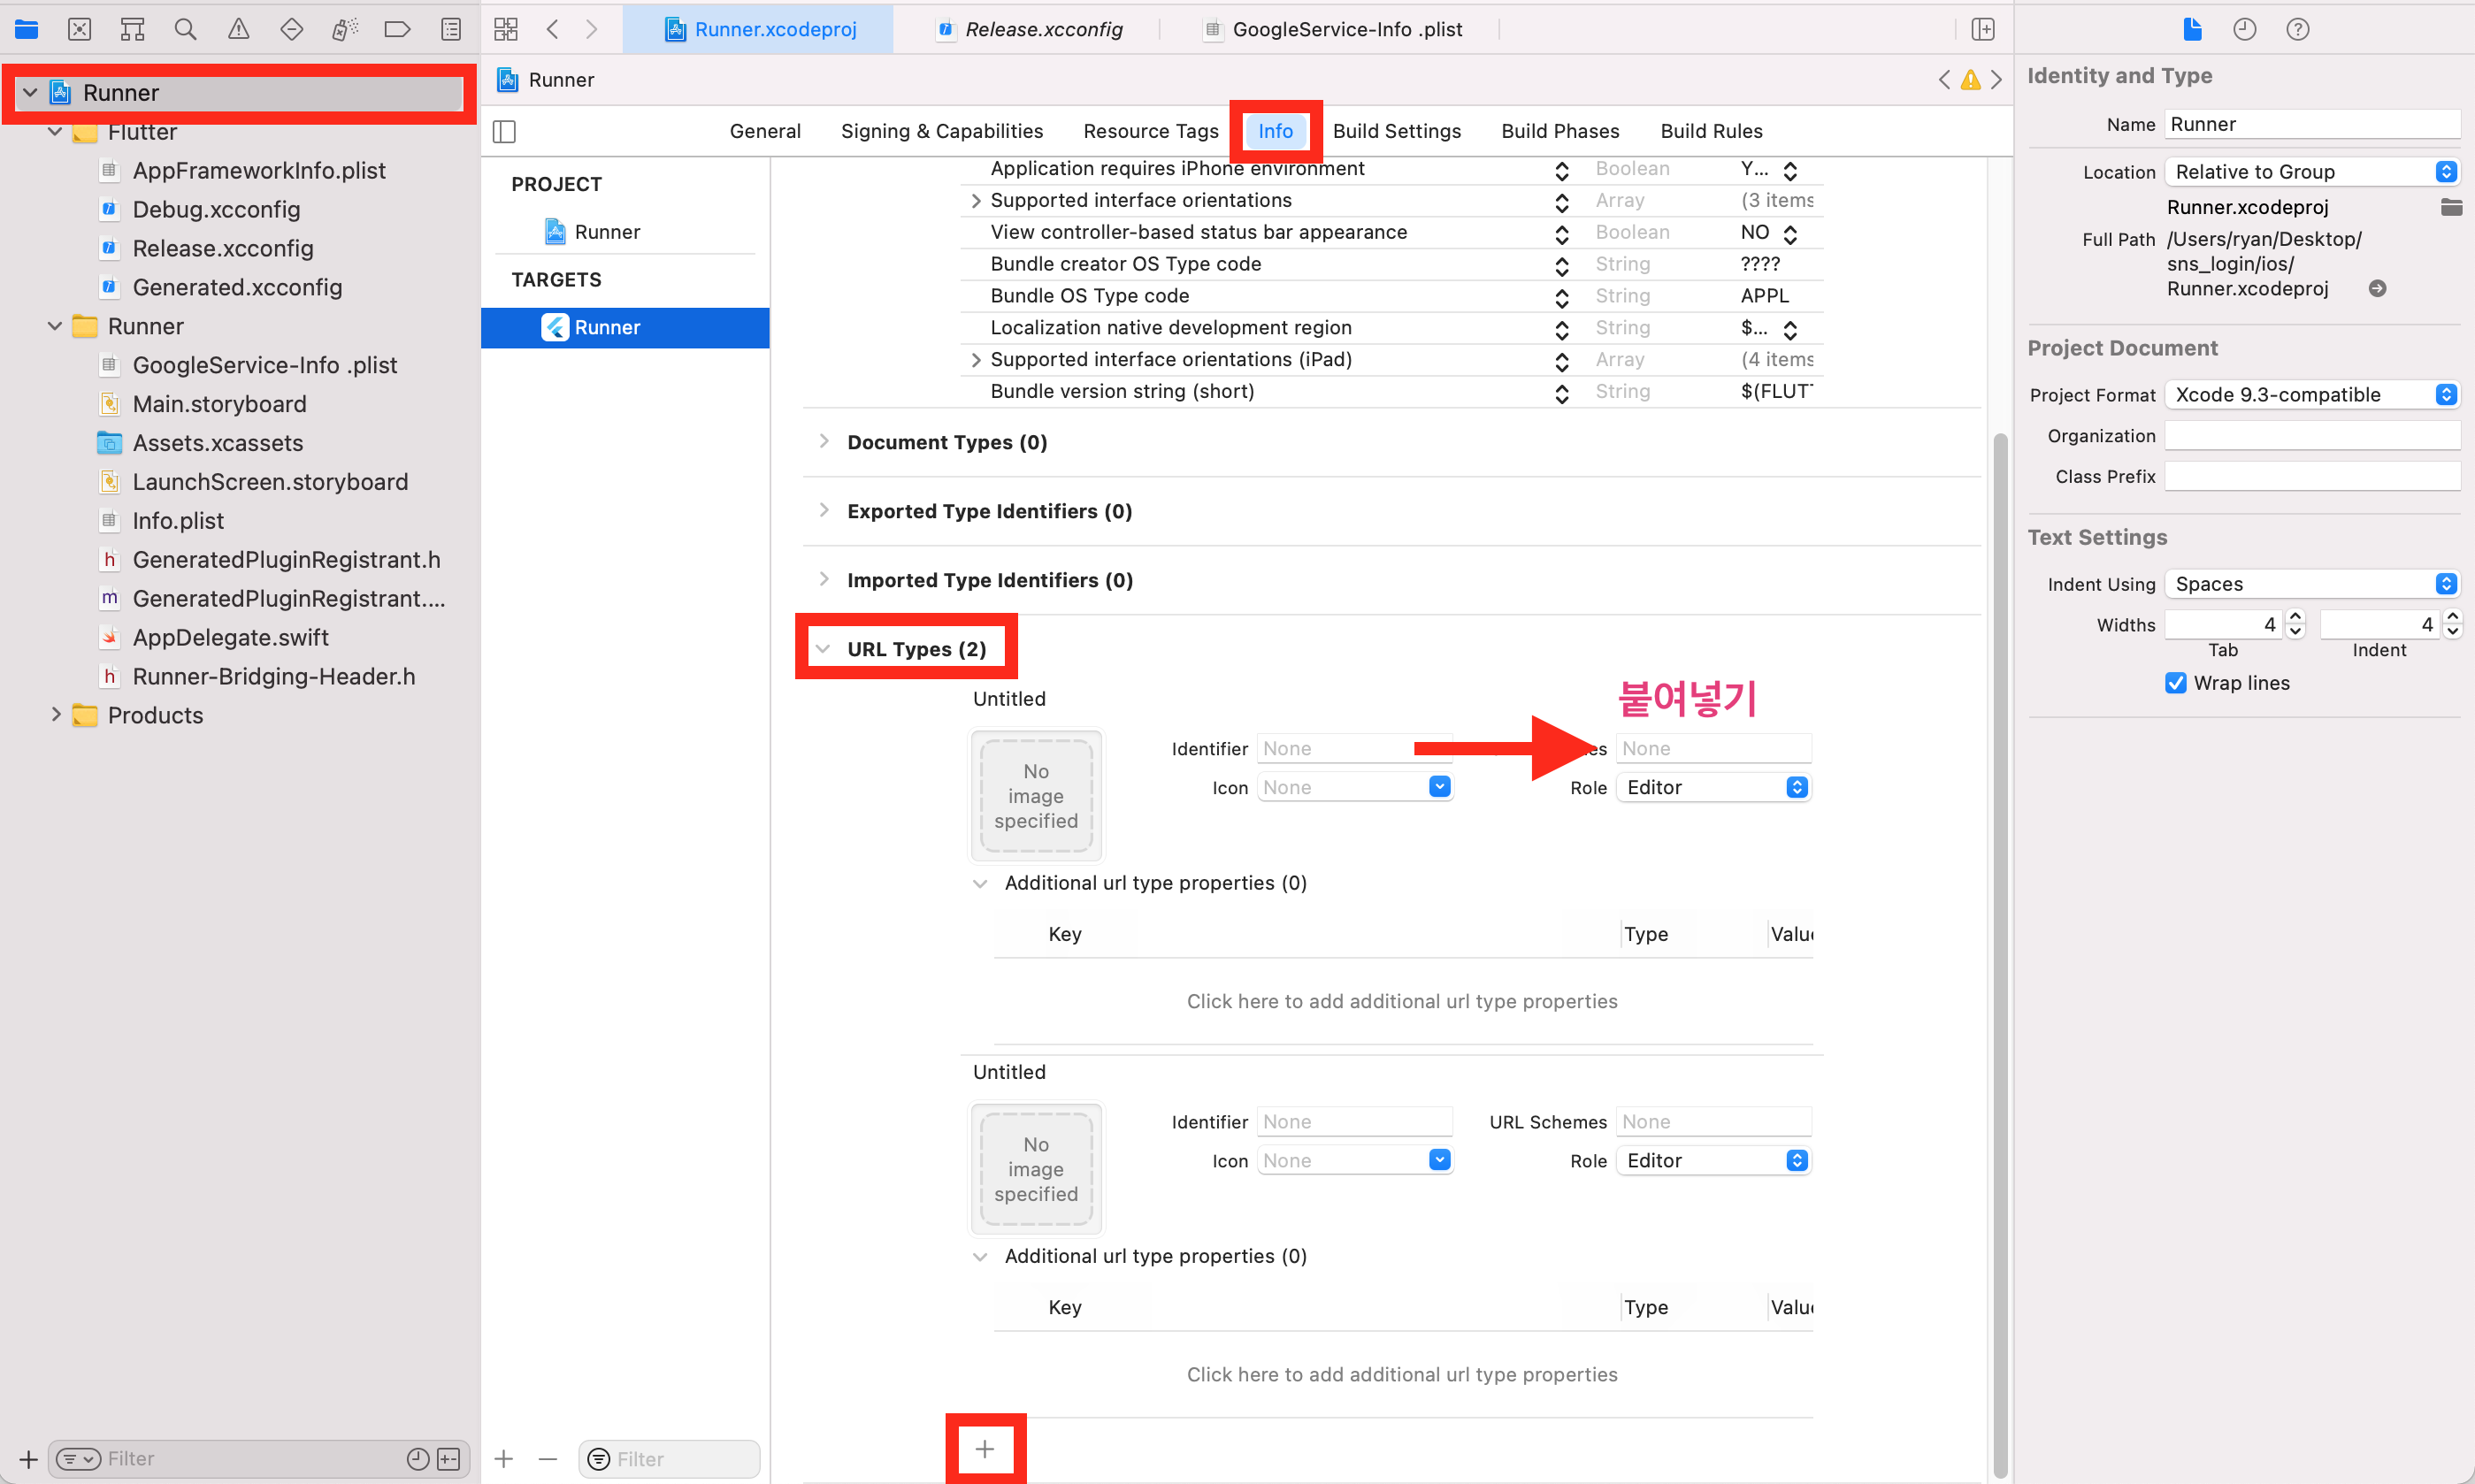
Task: Add an editor pane on right
Action: 1982,29
